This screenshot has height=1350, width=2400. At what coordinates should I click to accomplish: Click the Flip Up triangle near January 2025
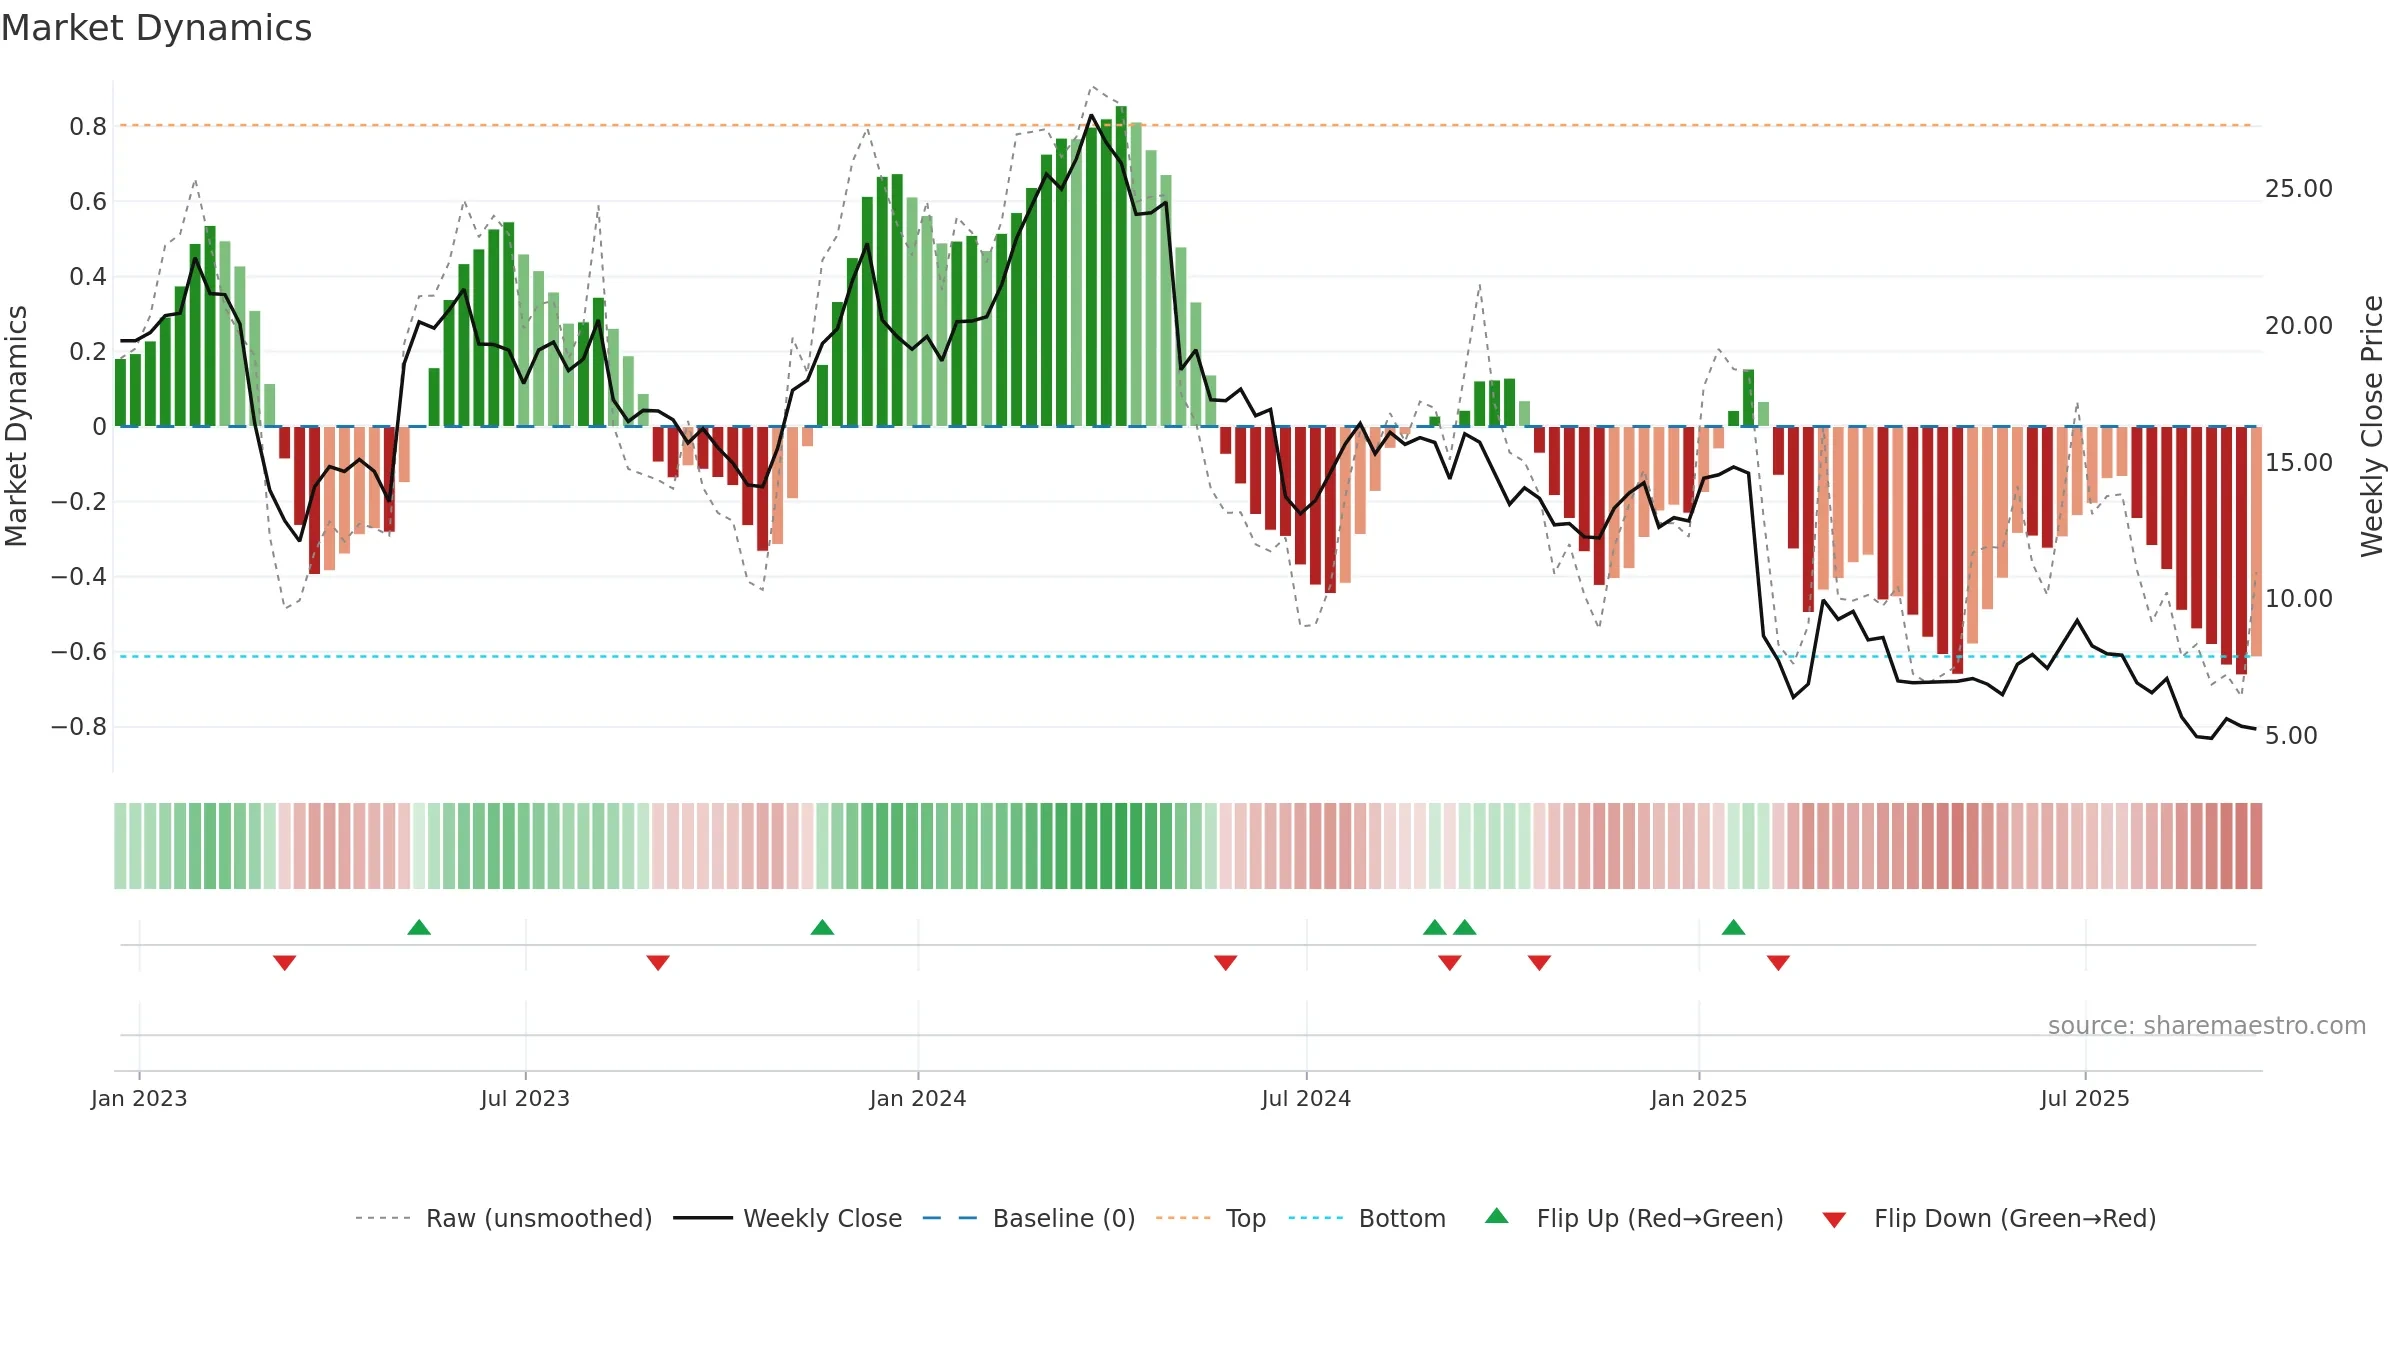[x=1733, y=927]
